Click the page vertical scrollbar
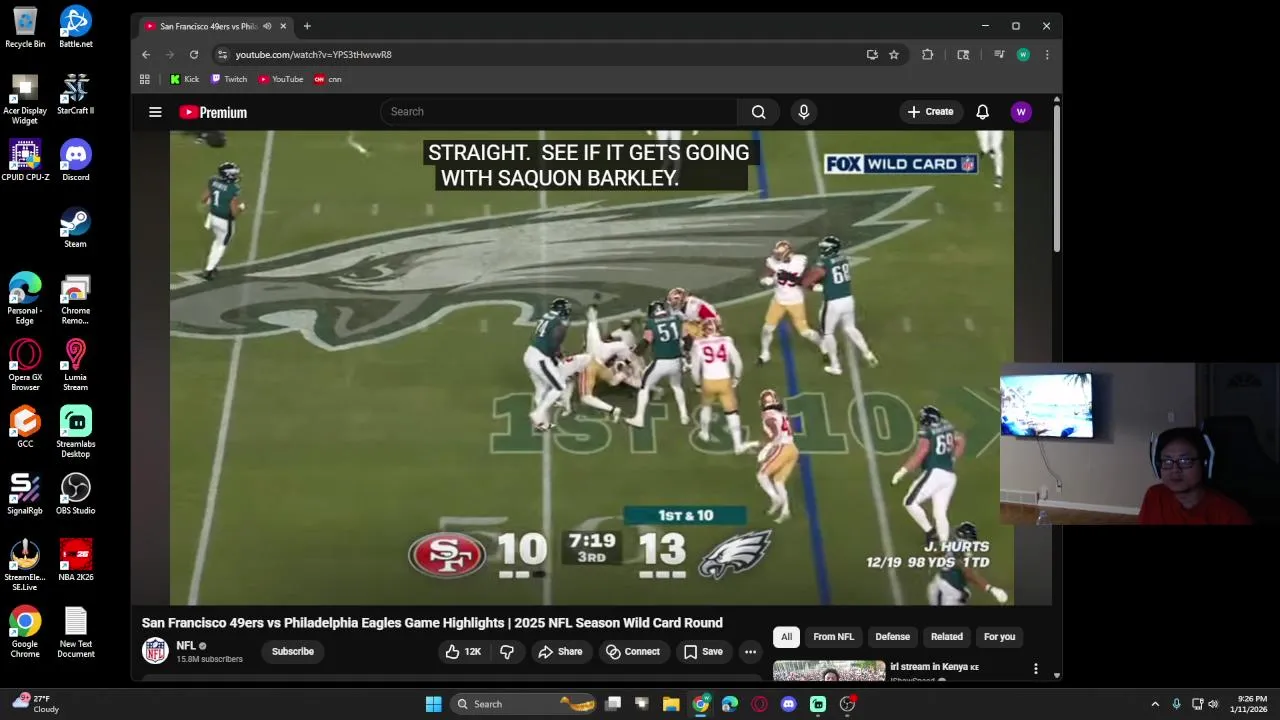 (x=1056, y=180)
